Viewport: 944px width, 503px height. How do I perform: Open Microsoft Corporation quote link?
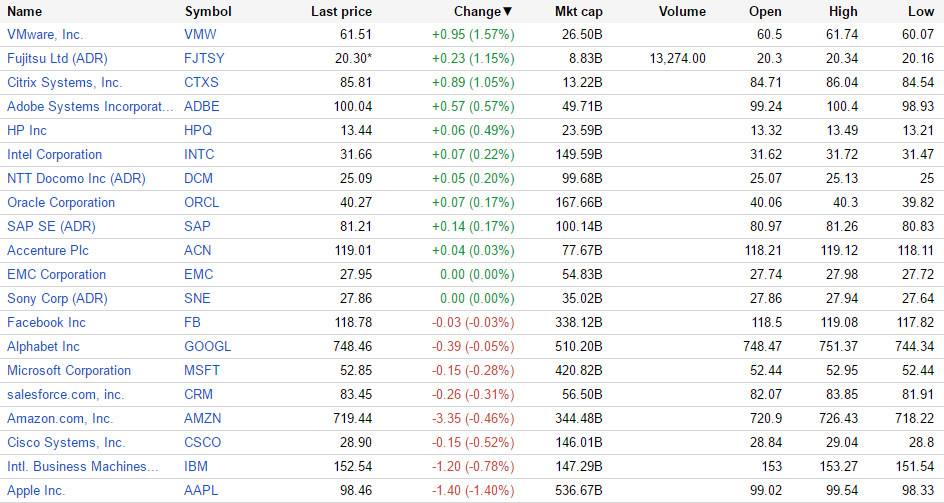69,371
